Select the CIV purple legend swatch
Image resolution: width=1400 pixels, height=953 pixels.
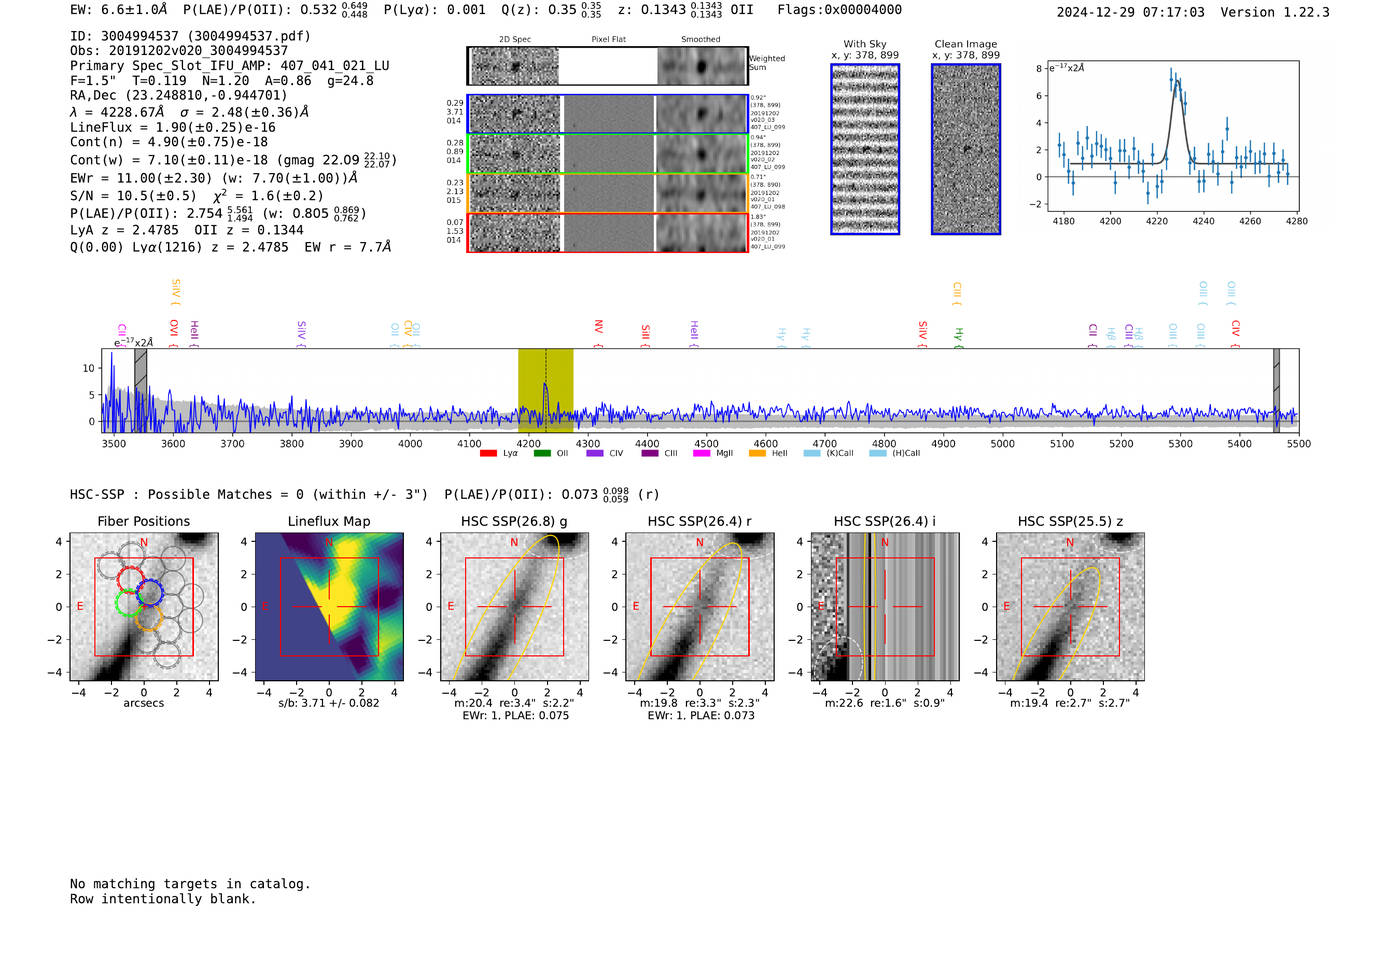[x=595, y=453]
